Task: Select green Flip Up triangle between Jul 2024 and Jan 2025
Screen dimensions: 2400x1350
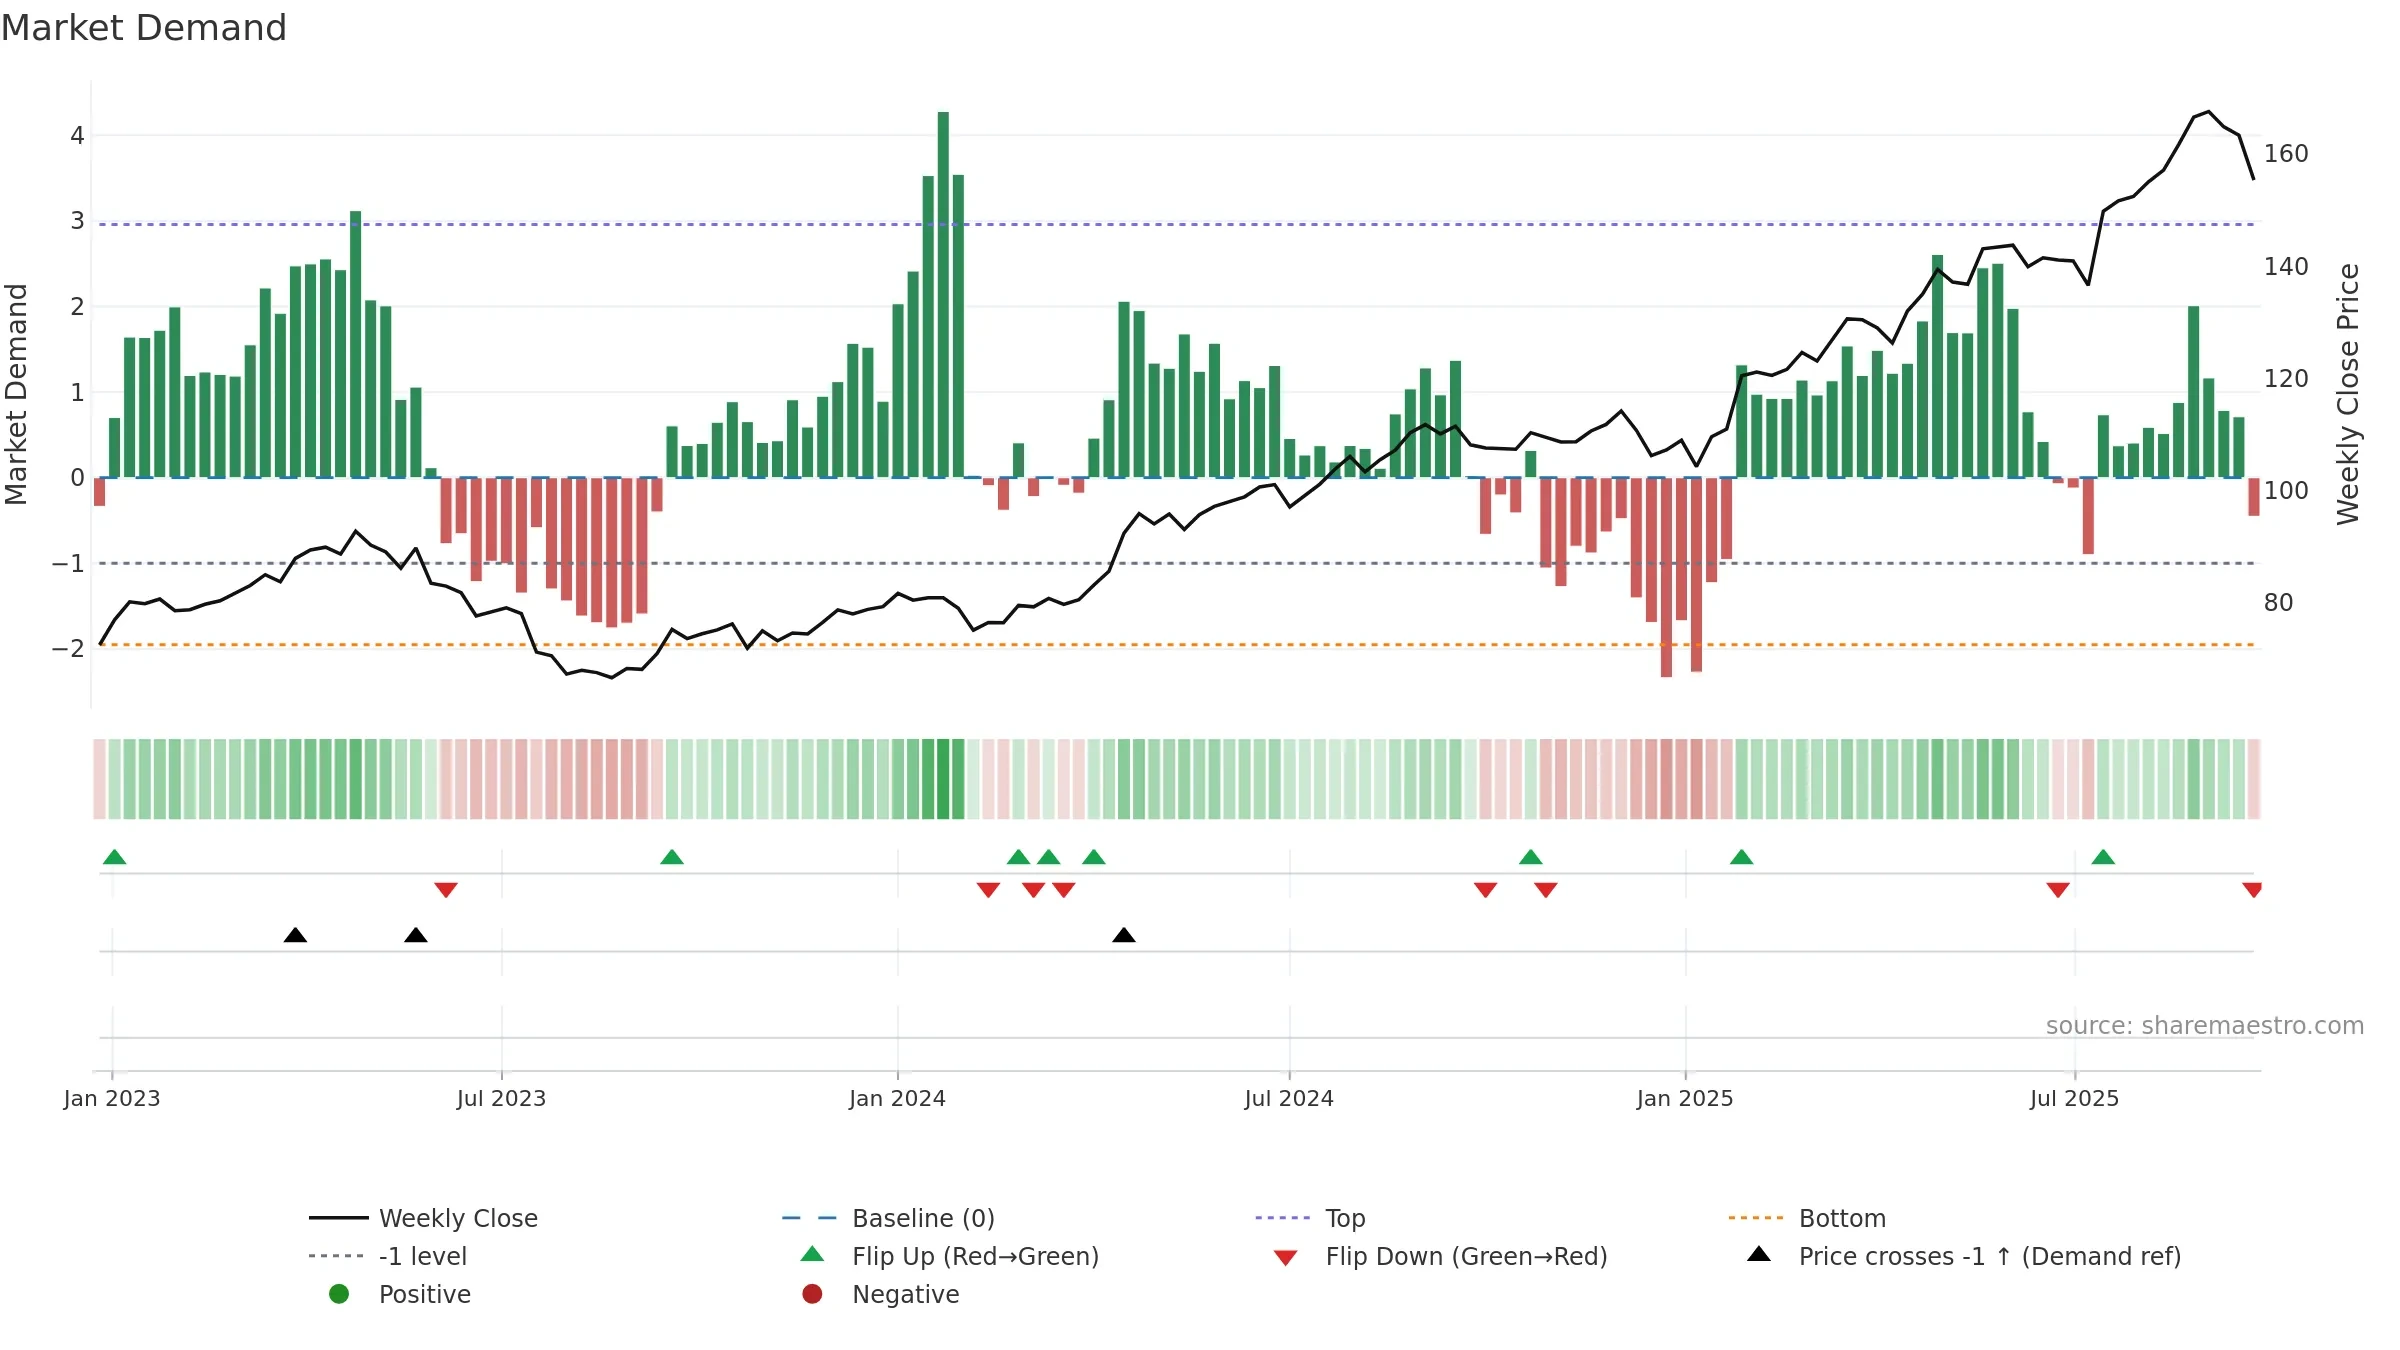Action: [x=1530, y=857]
